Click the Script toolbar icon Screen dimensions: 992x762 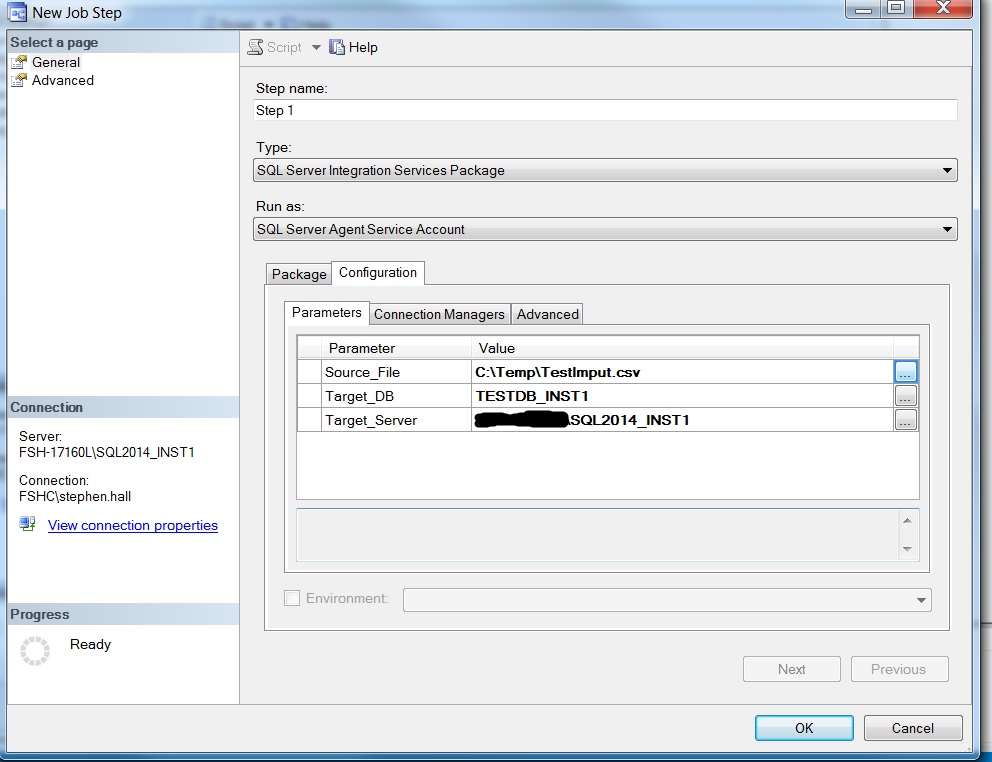tap(256, 47)
